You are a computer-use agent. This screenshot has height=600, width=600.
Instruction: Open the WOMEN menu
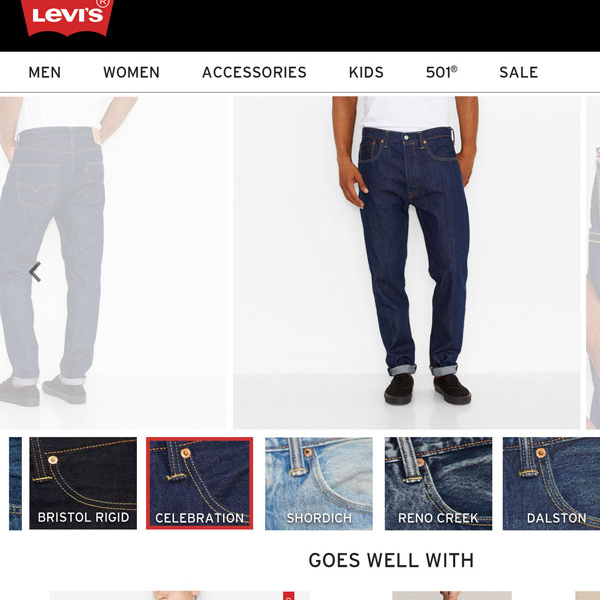[x=131, y=72]
